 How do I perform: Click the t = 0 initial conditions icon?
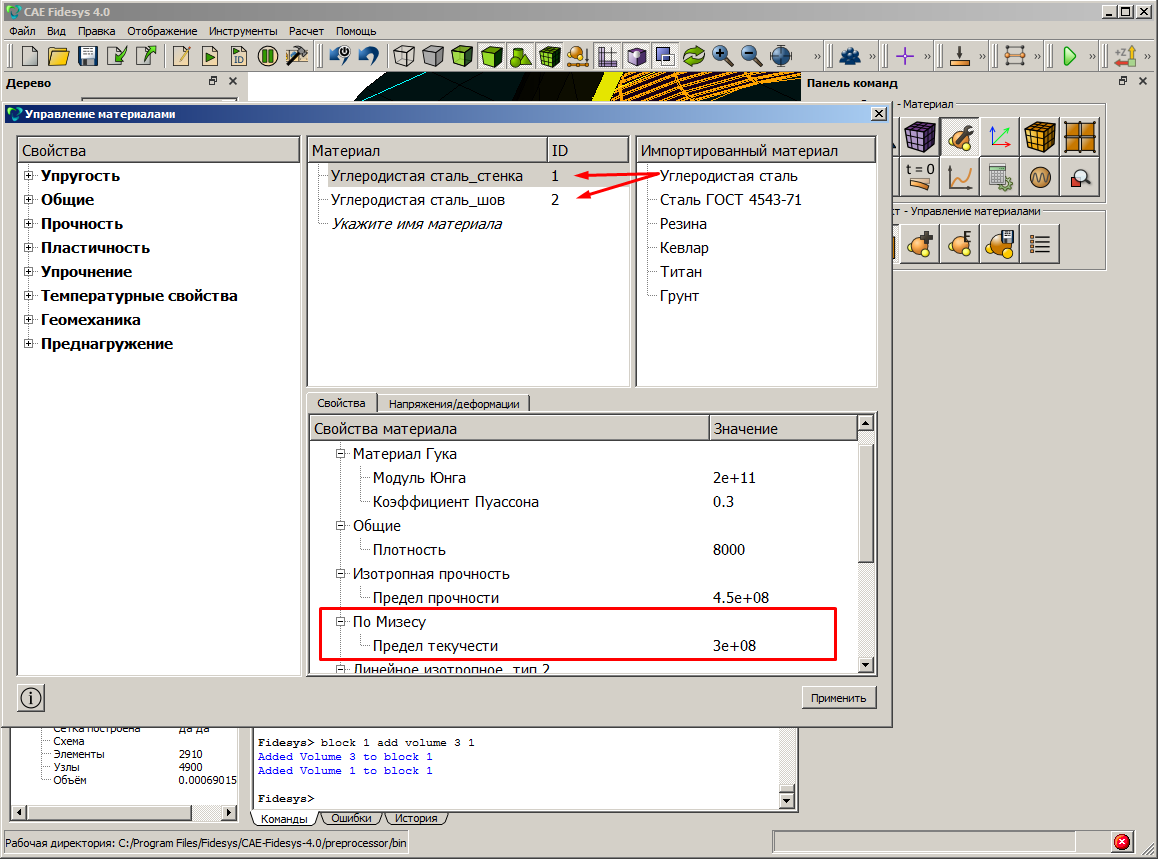pyautogui.click(x=920, y=177)
